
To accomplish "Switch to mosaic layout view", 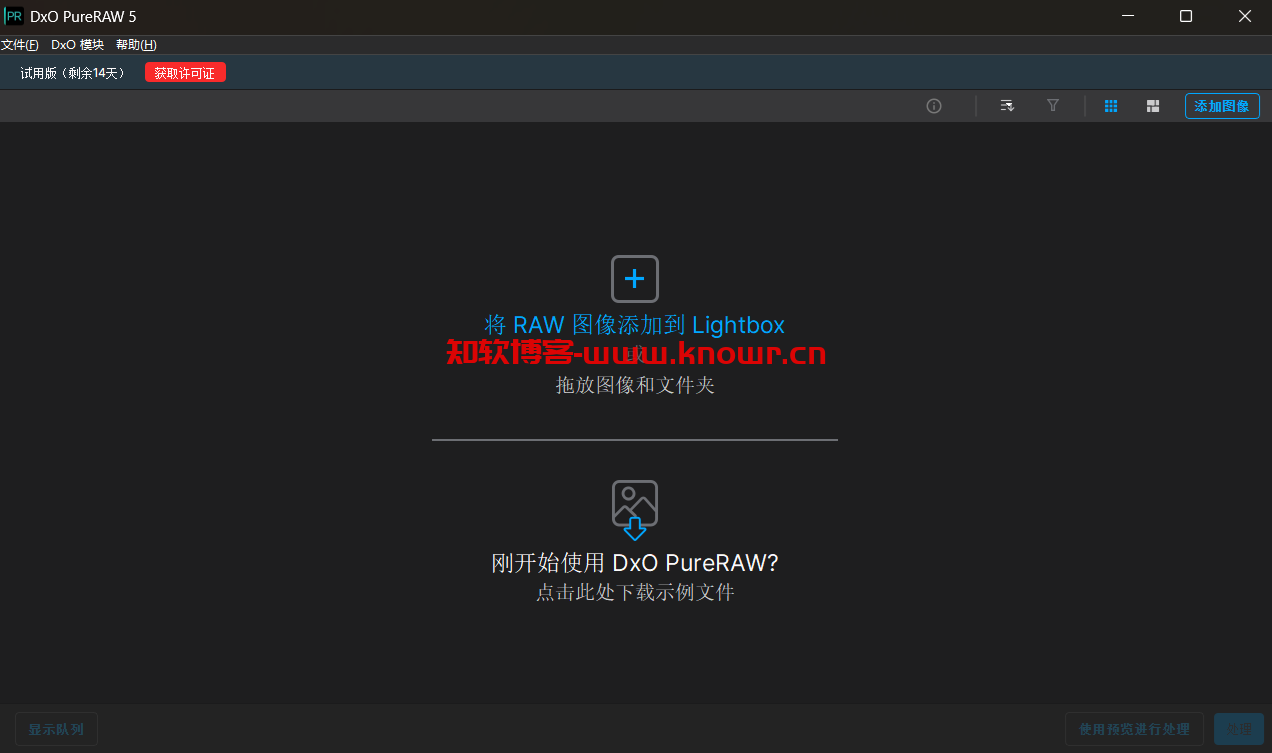I will pos(1153,106).
